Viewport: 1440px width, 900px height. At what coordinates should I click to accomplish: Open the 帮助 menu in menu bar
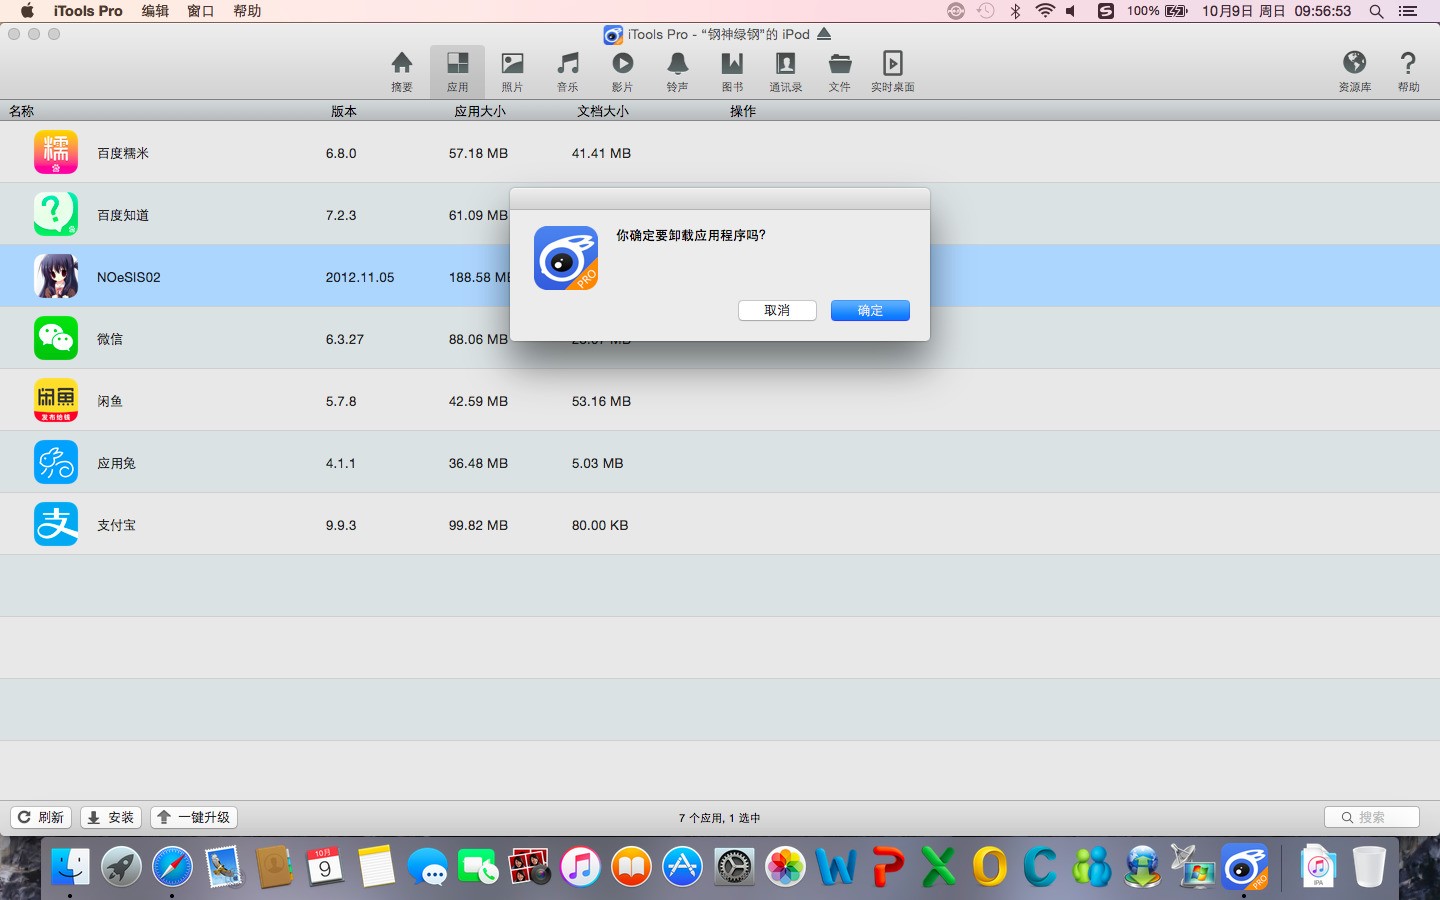tap(247, 11)
